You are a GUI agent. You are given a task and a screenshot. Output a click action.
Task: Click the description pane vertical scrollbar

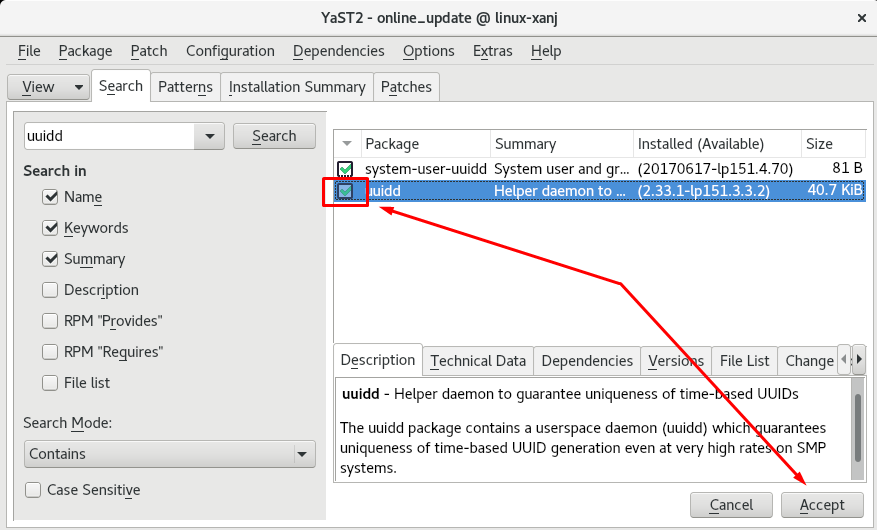click(x=857, y=428)
